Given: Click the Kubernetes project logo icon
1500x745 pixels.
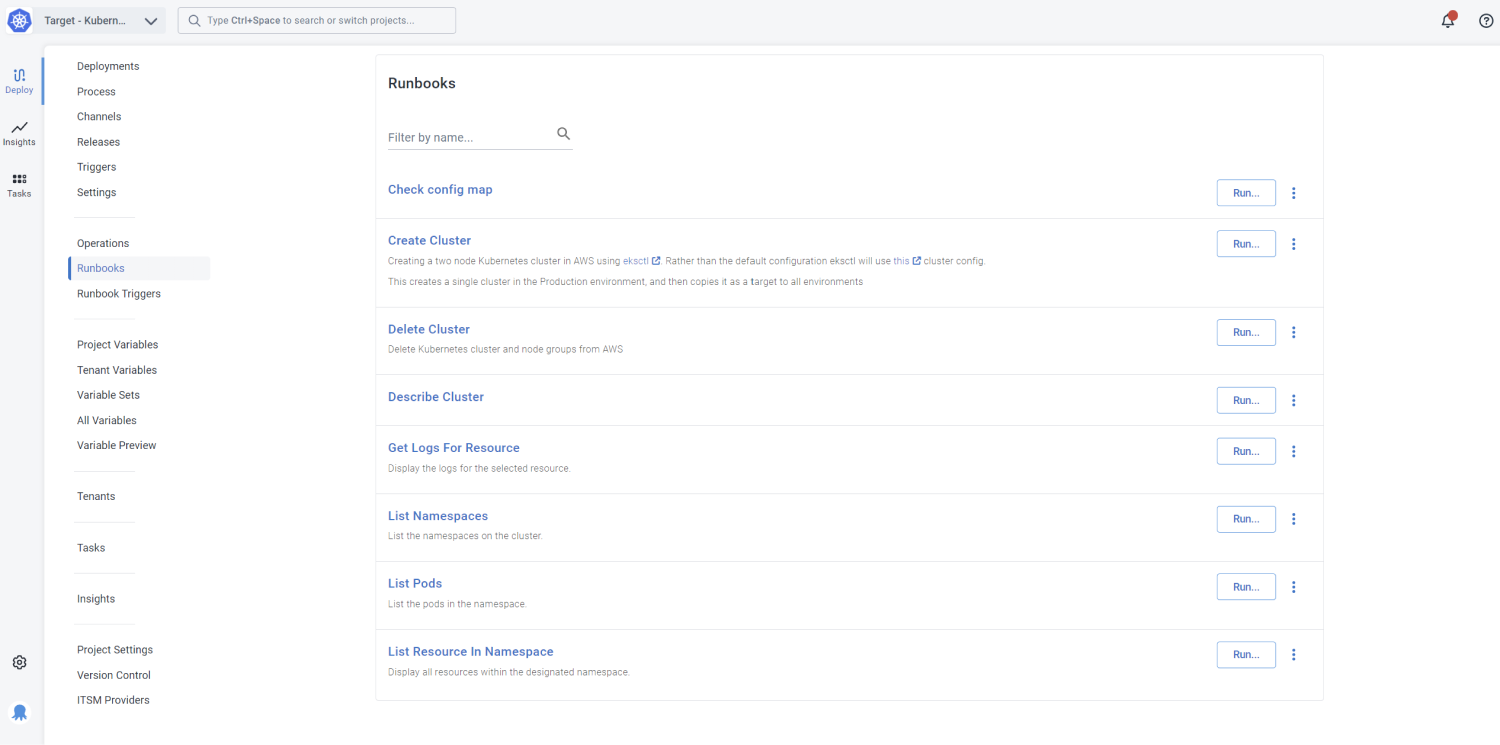Looking at the screenshot, I should 19,20.
